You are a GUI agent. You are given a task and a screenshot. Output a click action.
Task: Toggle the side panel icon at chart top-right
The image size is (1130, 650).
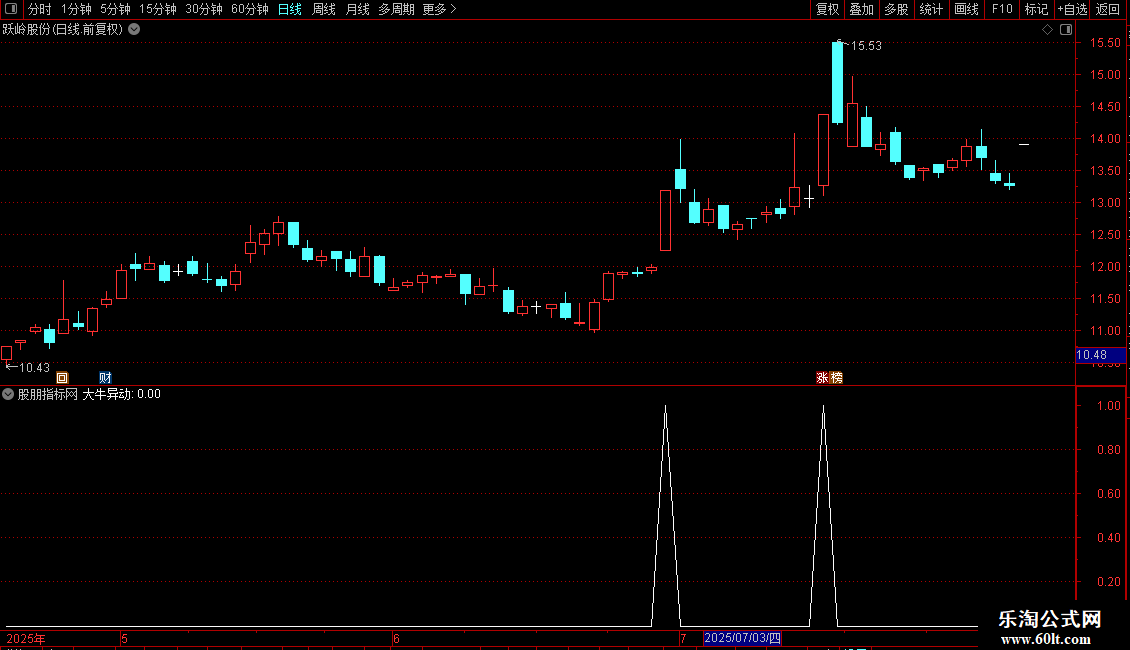(1066, 30)
